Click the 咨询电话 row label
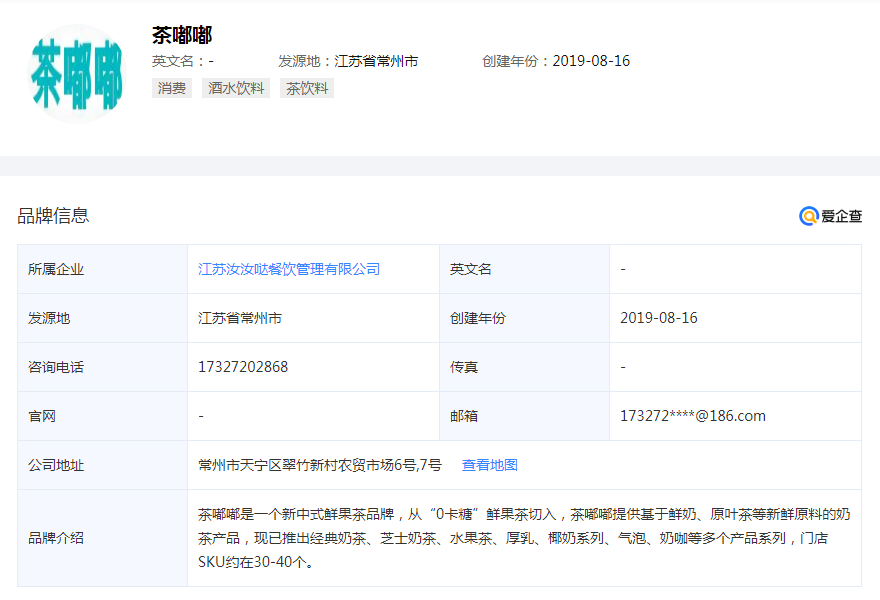 (56, 367)
